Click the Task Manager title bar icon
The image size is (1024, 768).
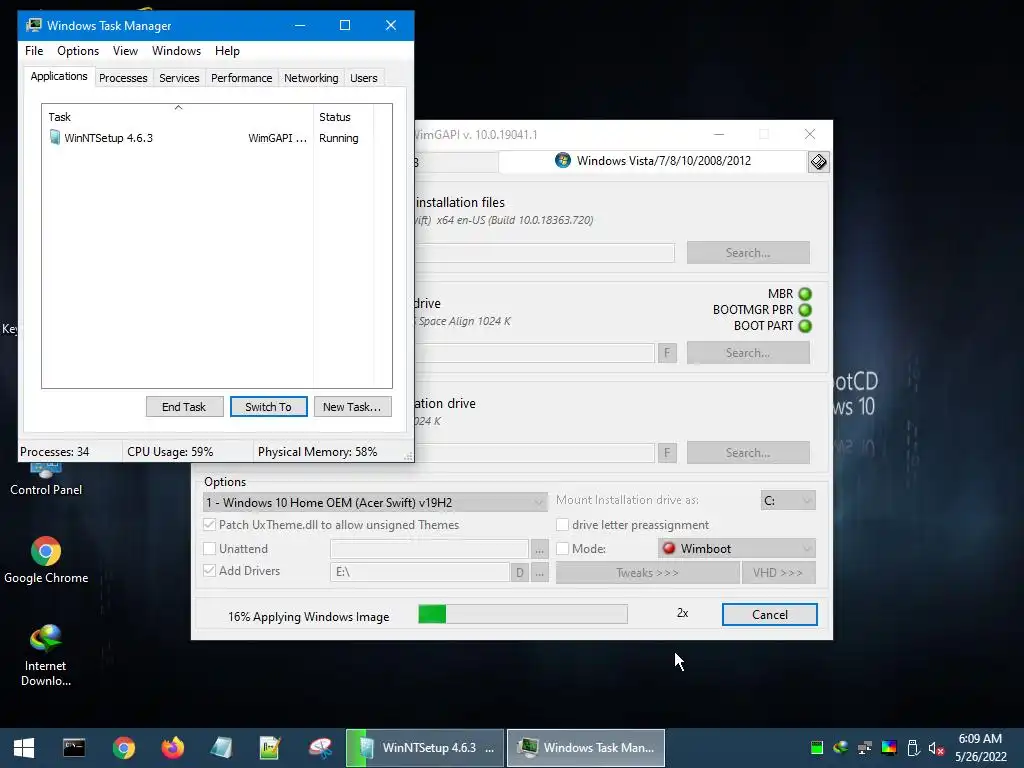click(34, 25)
